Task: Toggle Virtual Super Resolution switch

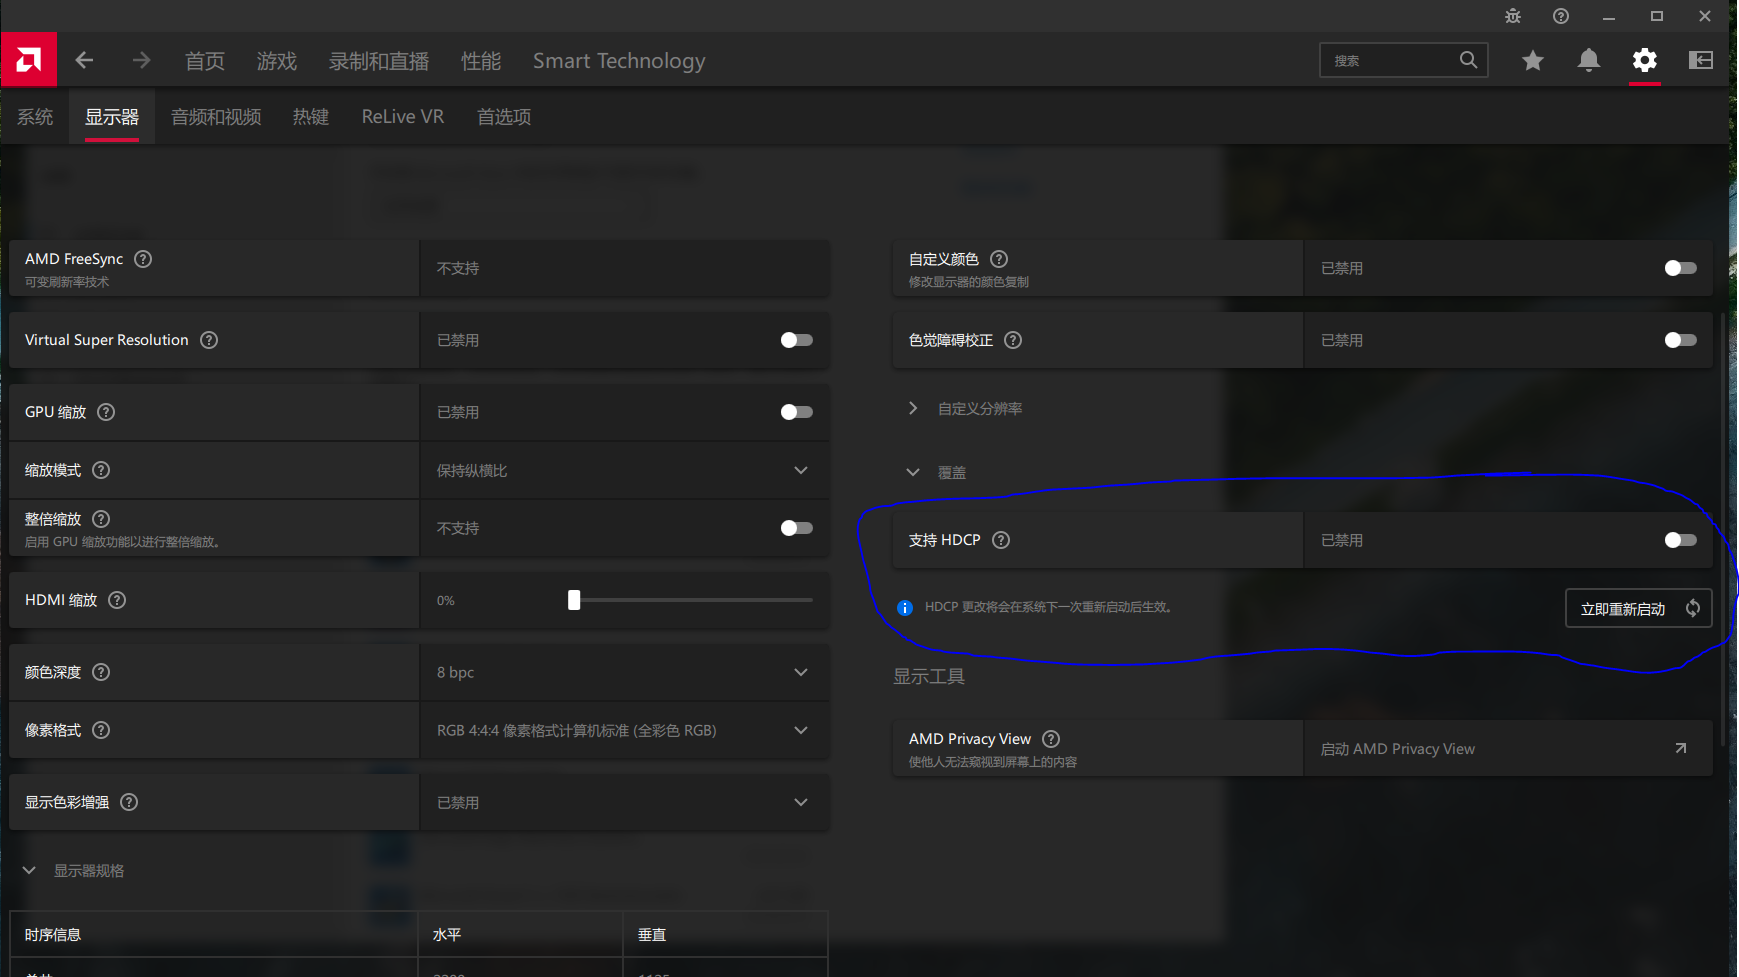Action: (796, 340)
